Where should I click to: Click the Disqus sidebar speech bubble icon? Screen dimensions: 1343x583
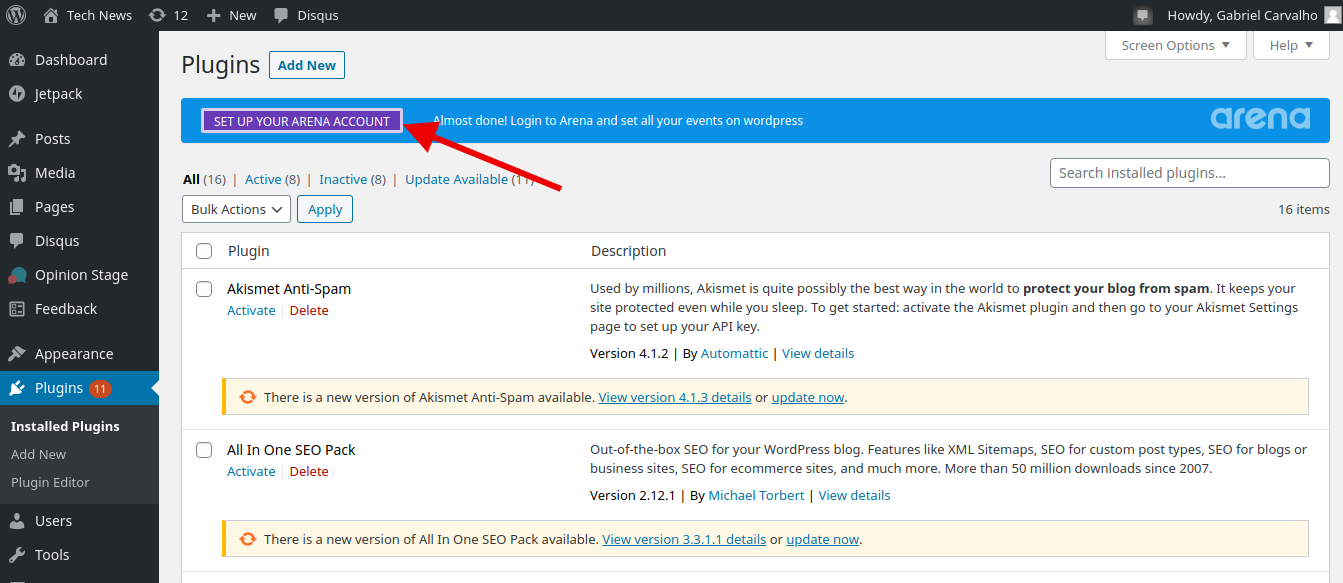[x=17, y=241]
